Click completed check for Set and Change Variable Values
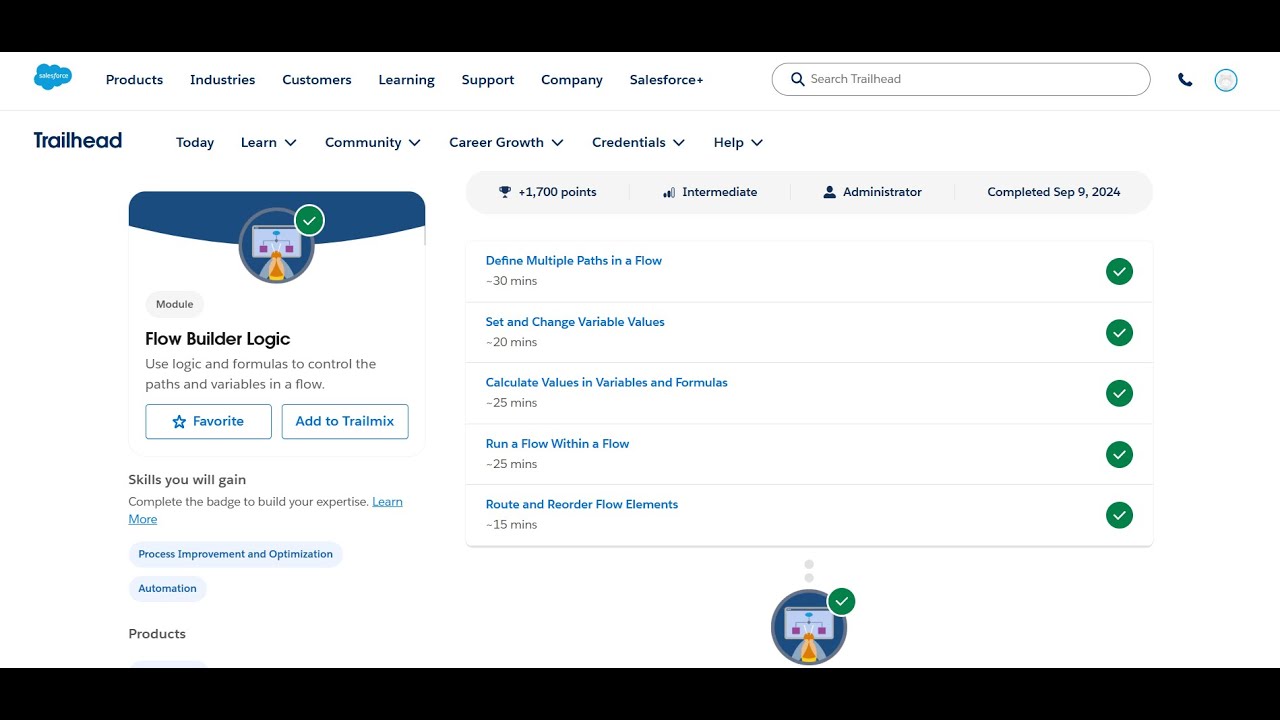 [1119, 332]
